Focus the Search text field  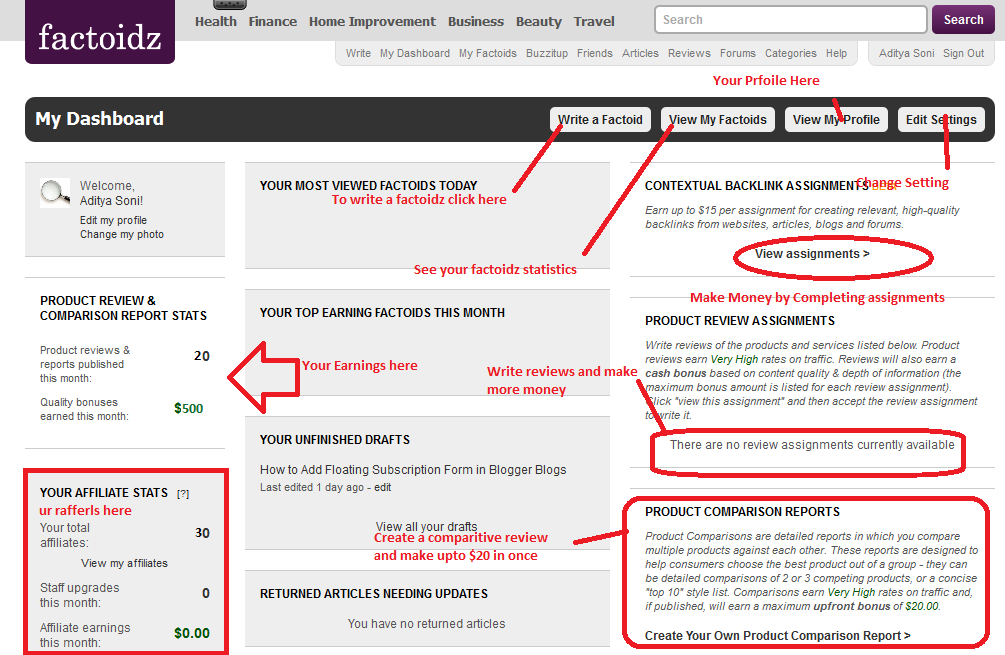[x=790, y=20]
